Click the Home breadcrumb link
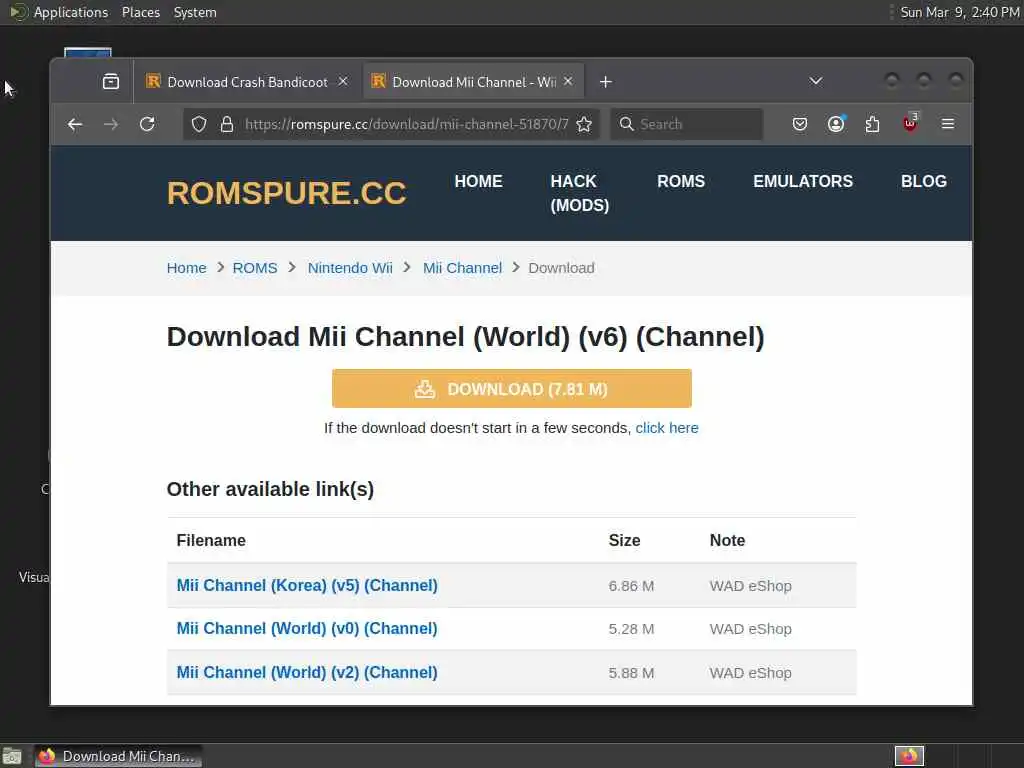The width and height of the screenshot is (1024, 768). coord(186,268)
